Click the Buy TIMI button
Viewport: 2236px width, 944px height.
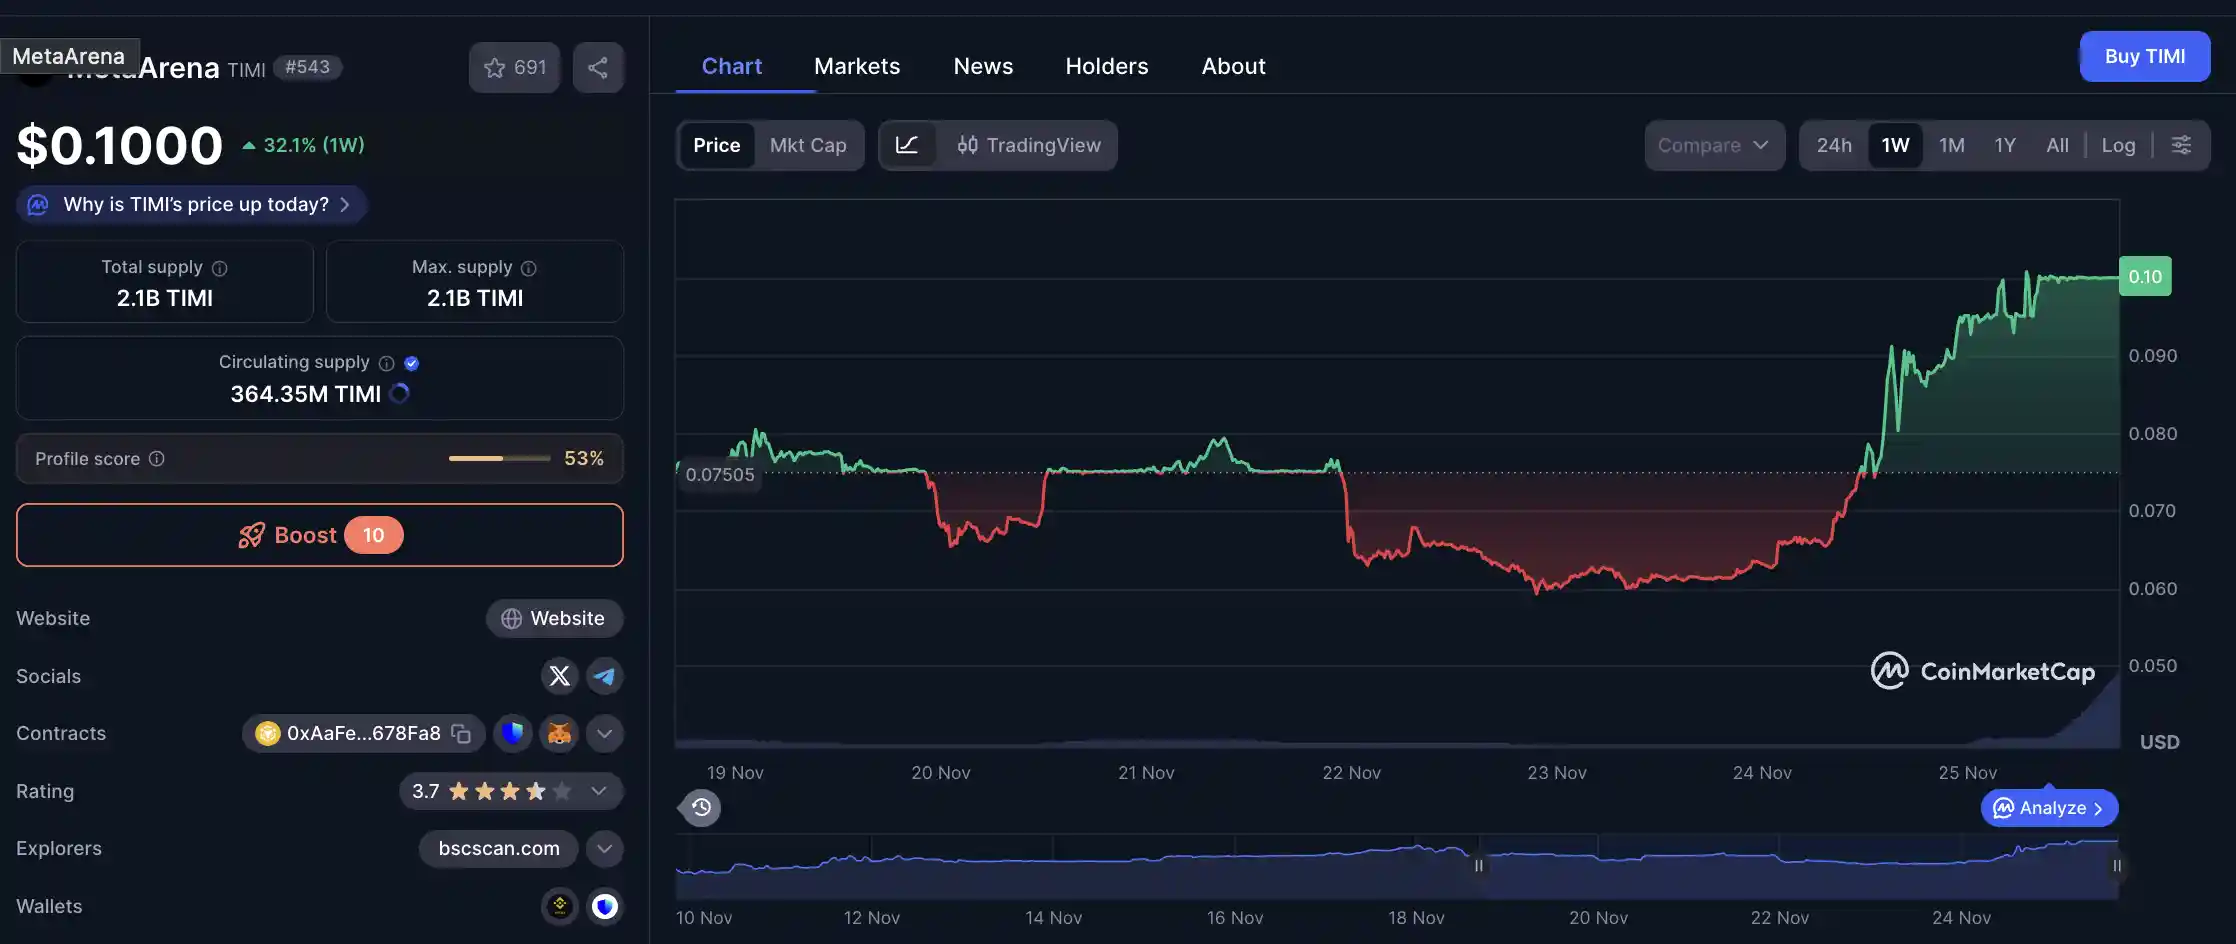click(2144, 56)
